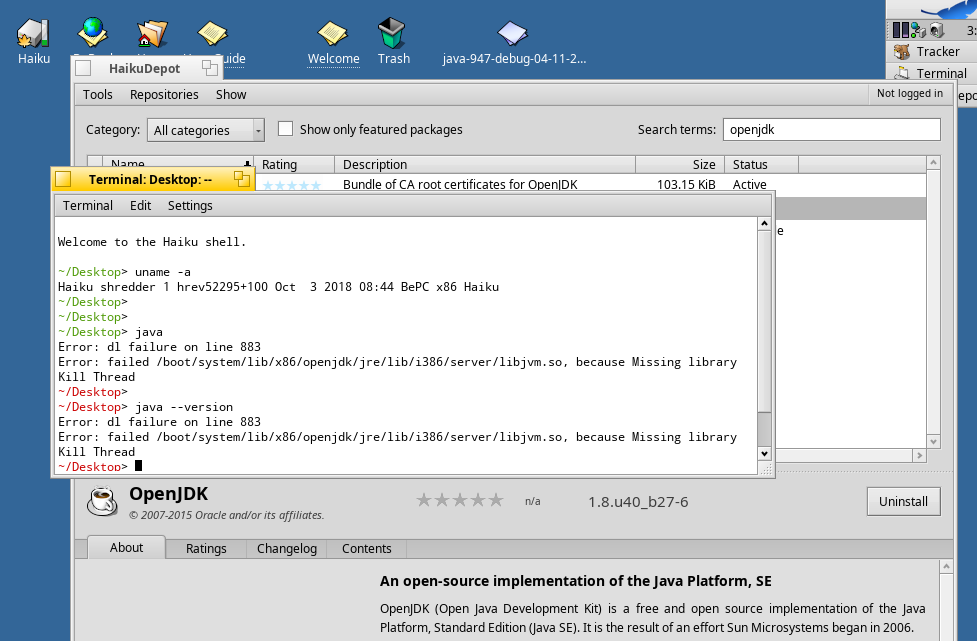
Task: Open the Haiku disk desktop icon
Action: point(33,34)
